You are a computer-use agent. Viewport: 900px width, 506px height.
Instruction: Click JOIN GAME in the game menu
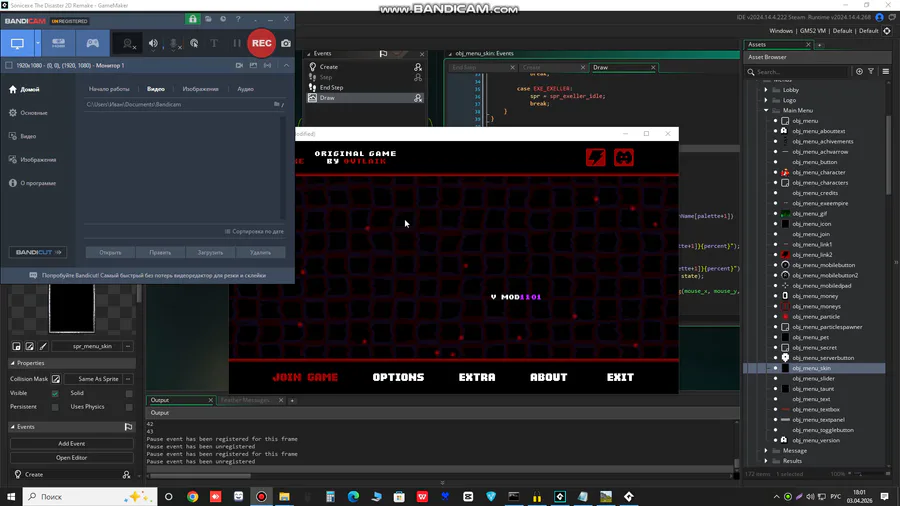click(x=305, y=377)
